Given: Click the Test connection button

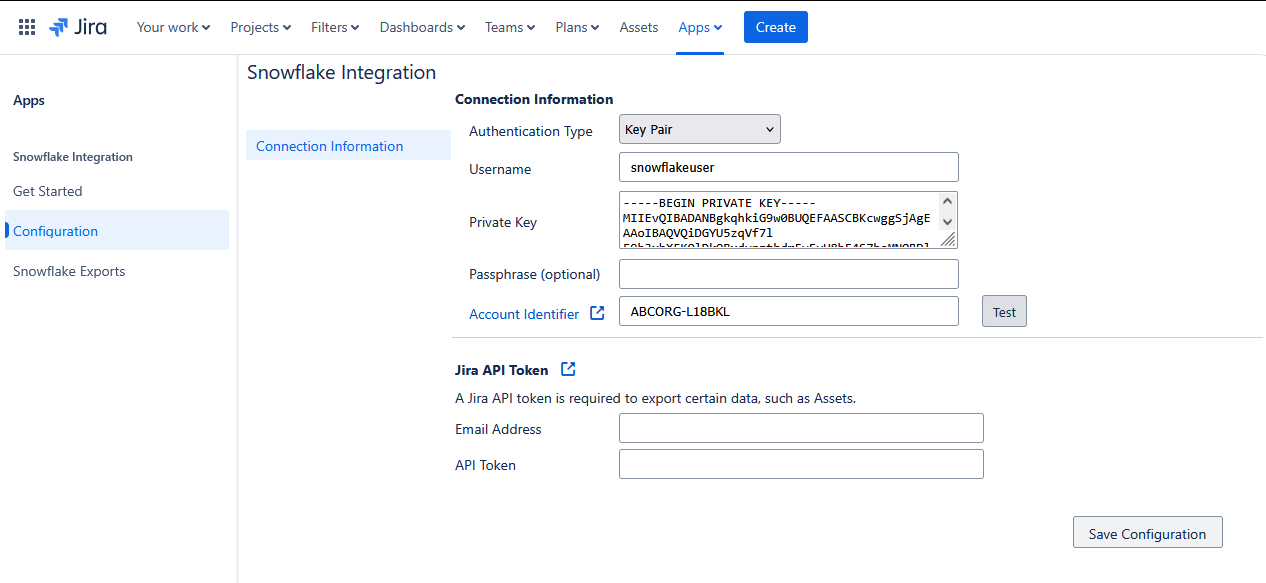Looking at the screenshot, I should point(1004,312).
